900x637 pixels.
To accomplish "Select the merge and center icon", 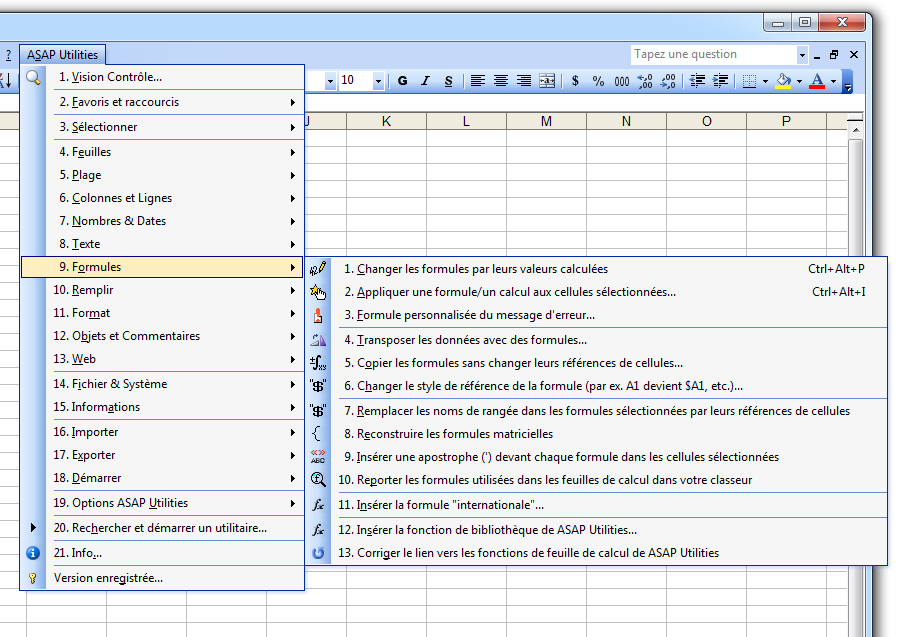I will point(546,81).
